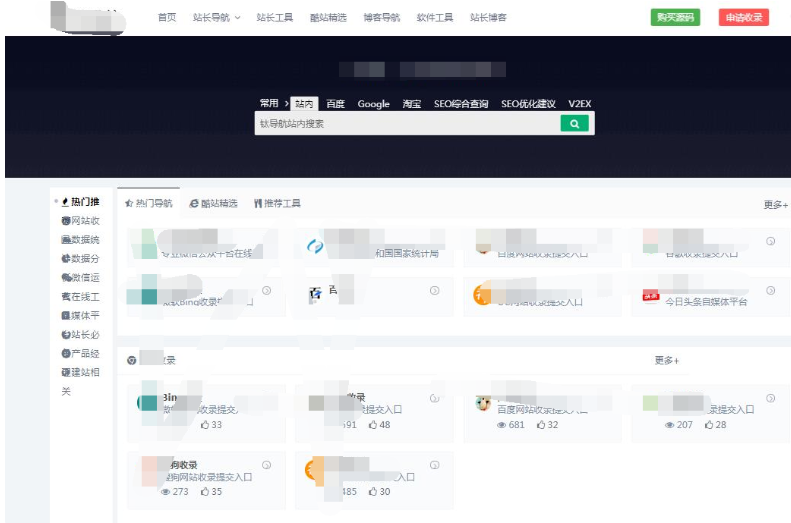Click 更多+ in the 收录 section header
Screen dimensions: 791x523
[x=667, y=361]
